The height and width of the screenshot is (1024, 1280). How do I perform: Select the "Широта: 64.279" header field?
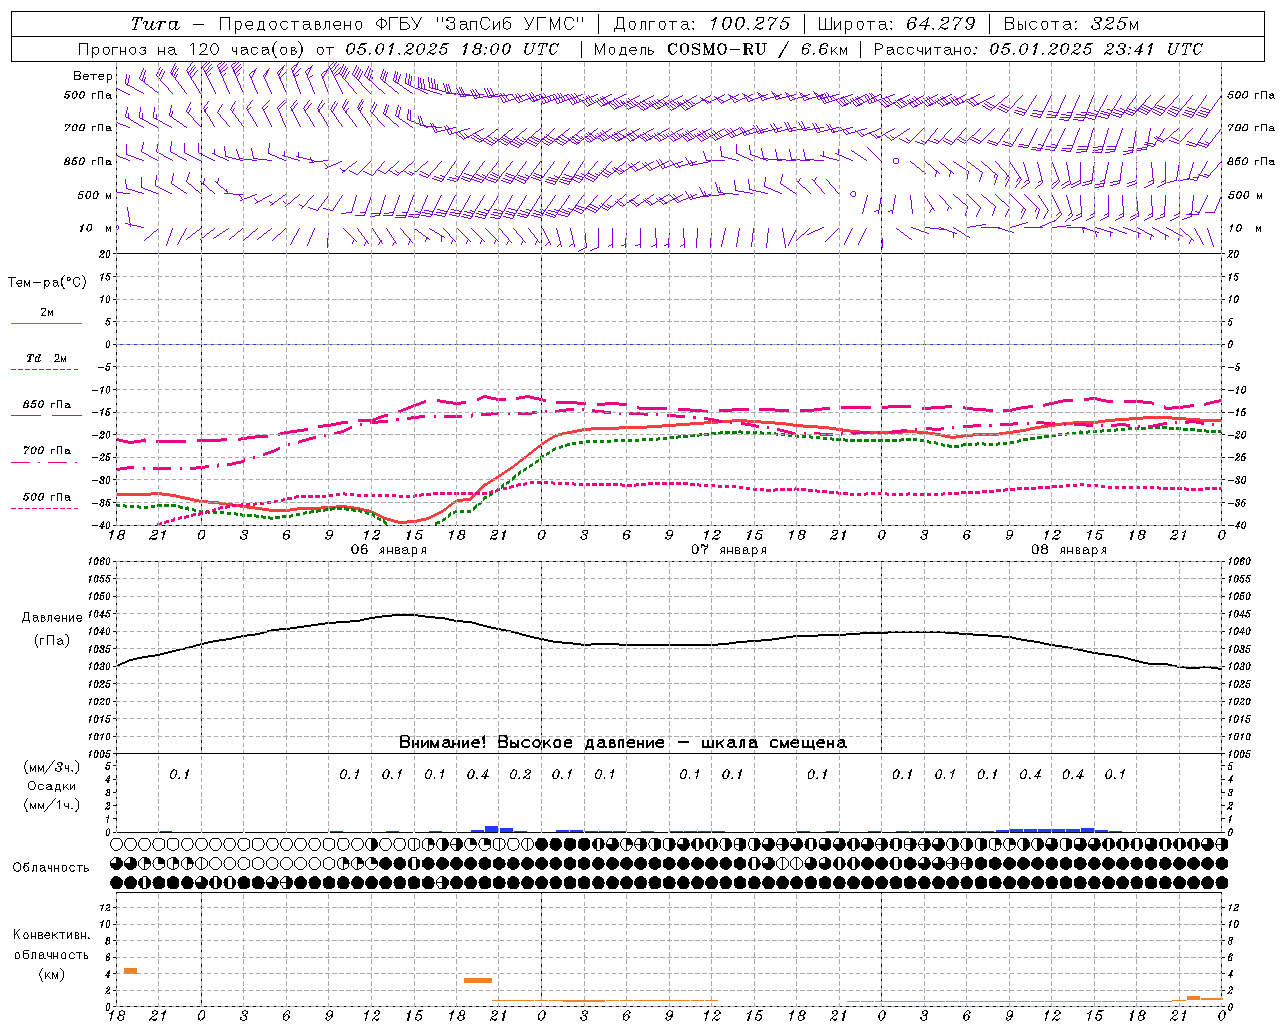896,24
